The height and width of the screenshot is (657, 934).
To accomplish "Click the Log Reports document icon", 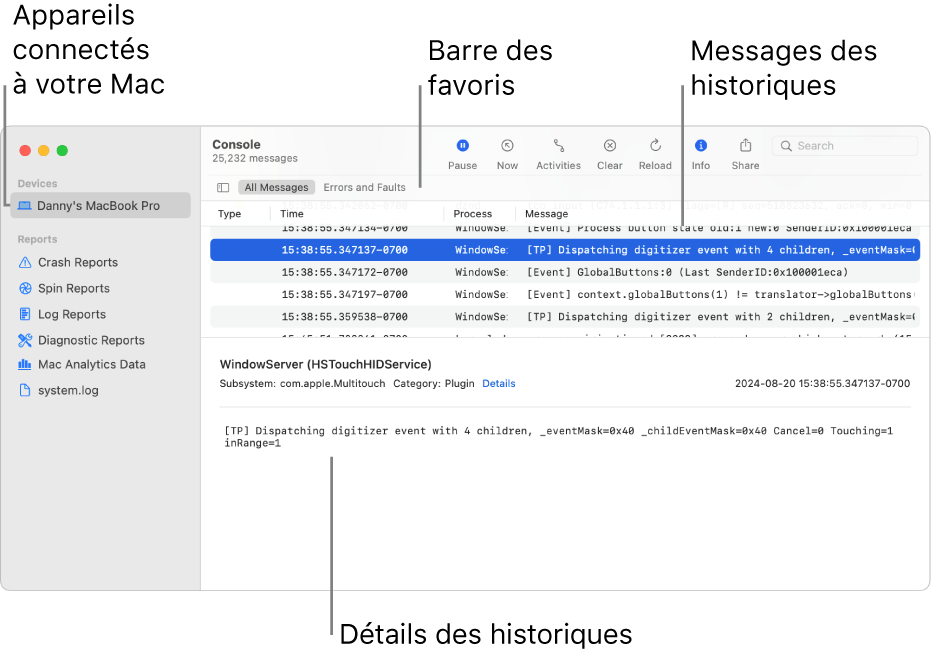I will tap(25, 315).
